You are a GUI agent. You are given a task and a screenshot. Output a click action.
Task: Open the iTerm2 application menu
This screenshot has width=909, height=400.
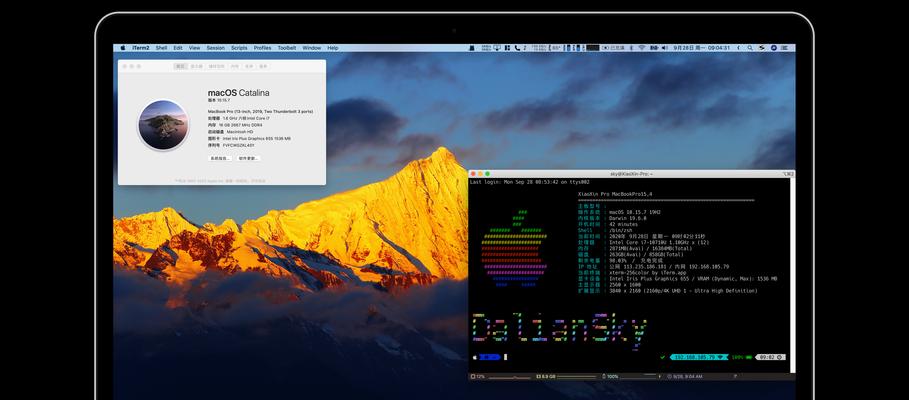tap(141, 48)
